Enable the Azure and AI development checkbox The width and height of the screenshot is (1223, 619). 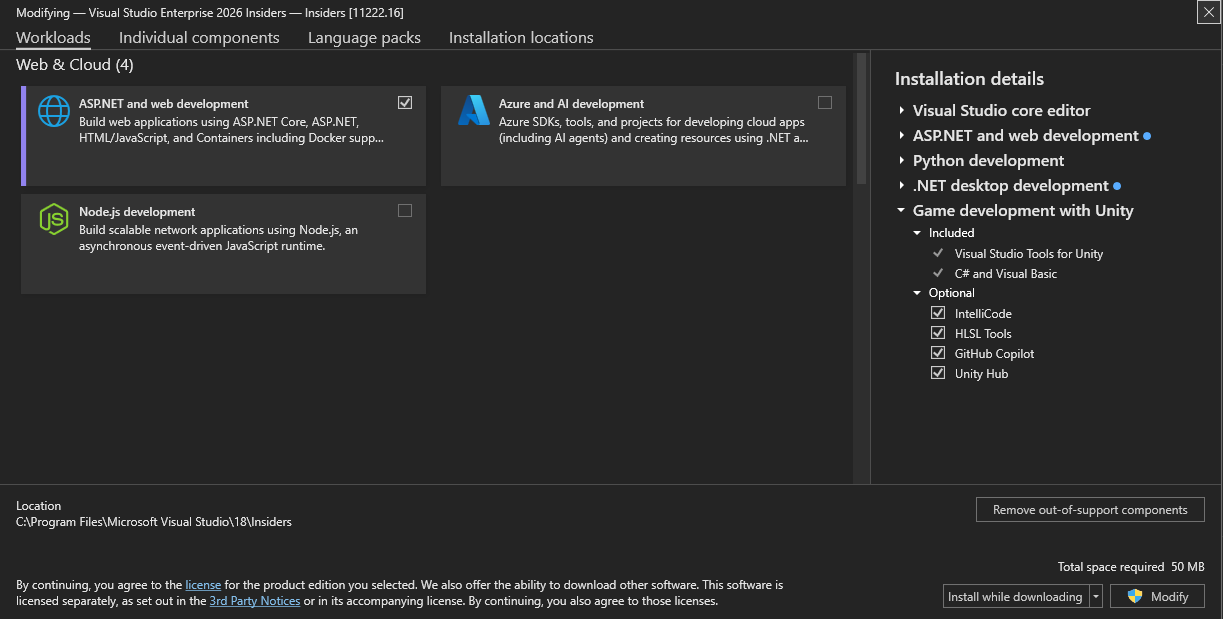[825, 102]
